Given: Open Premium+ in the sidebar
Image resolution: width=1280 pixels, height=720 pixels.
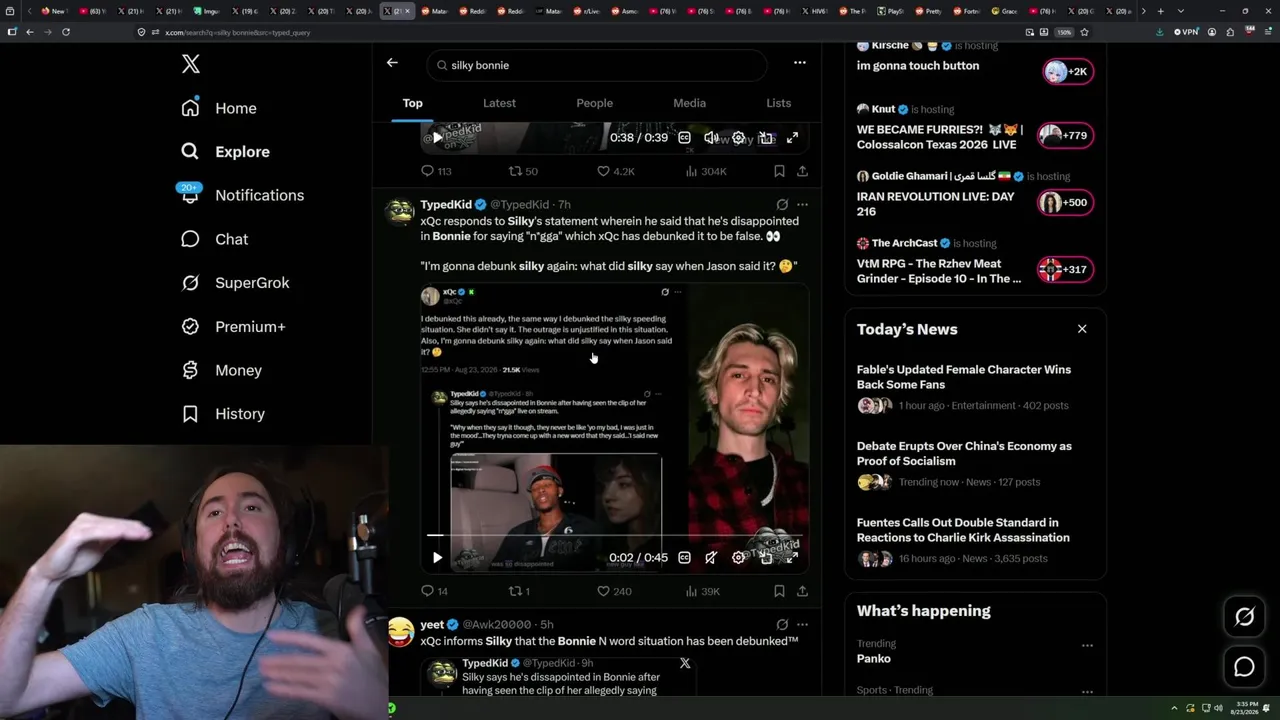Looking at the screenshot, I should [233, 327].
